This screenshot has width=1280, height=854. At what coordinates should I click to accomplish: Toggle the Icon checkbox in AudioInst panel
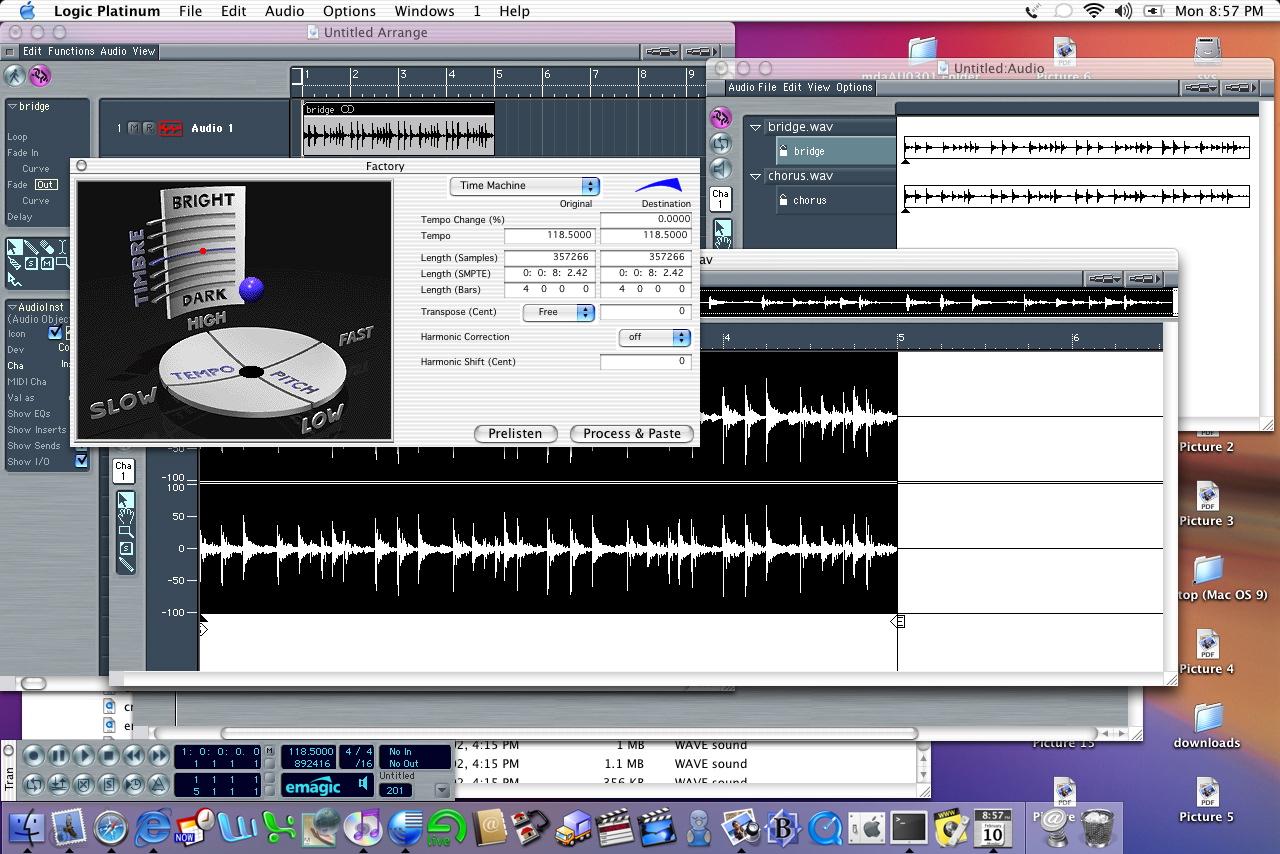click(x=55, y=333)
